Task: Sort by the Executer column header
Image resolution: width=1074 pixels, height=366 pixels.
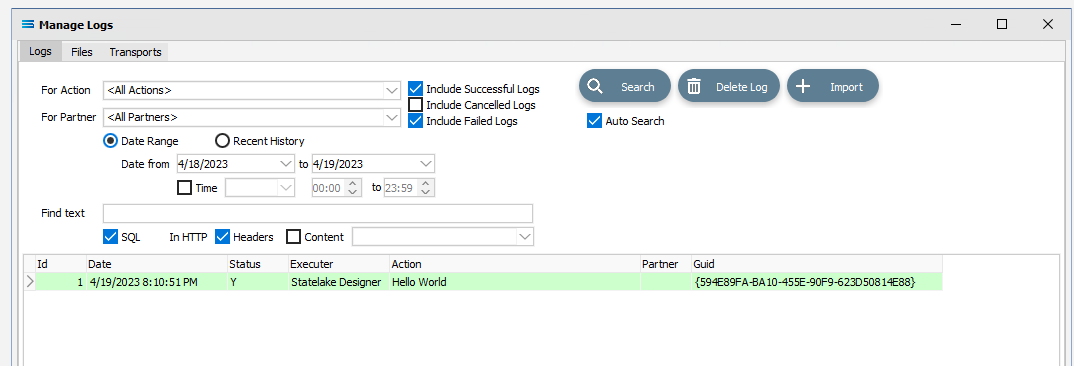Action: (338, 264)
